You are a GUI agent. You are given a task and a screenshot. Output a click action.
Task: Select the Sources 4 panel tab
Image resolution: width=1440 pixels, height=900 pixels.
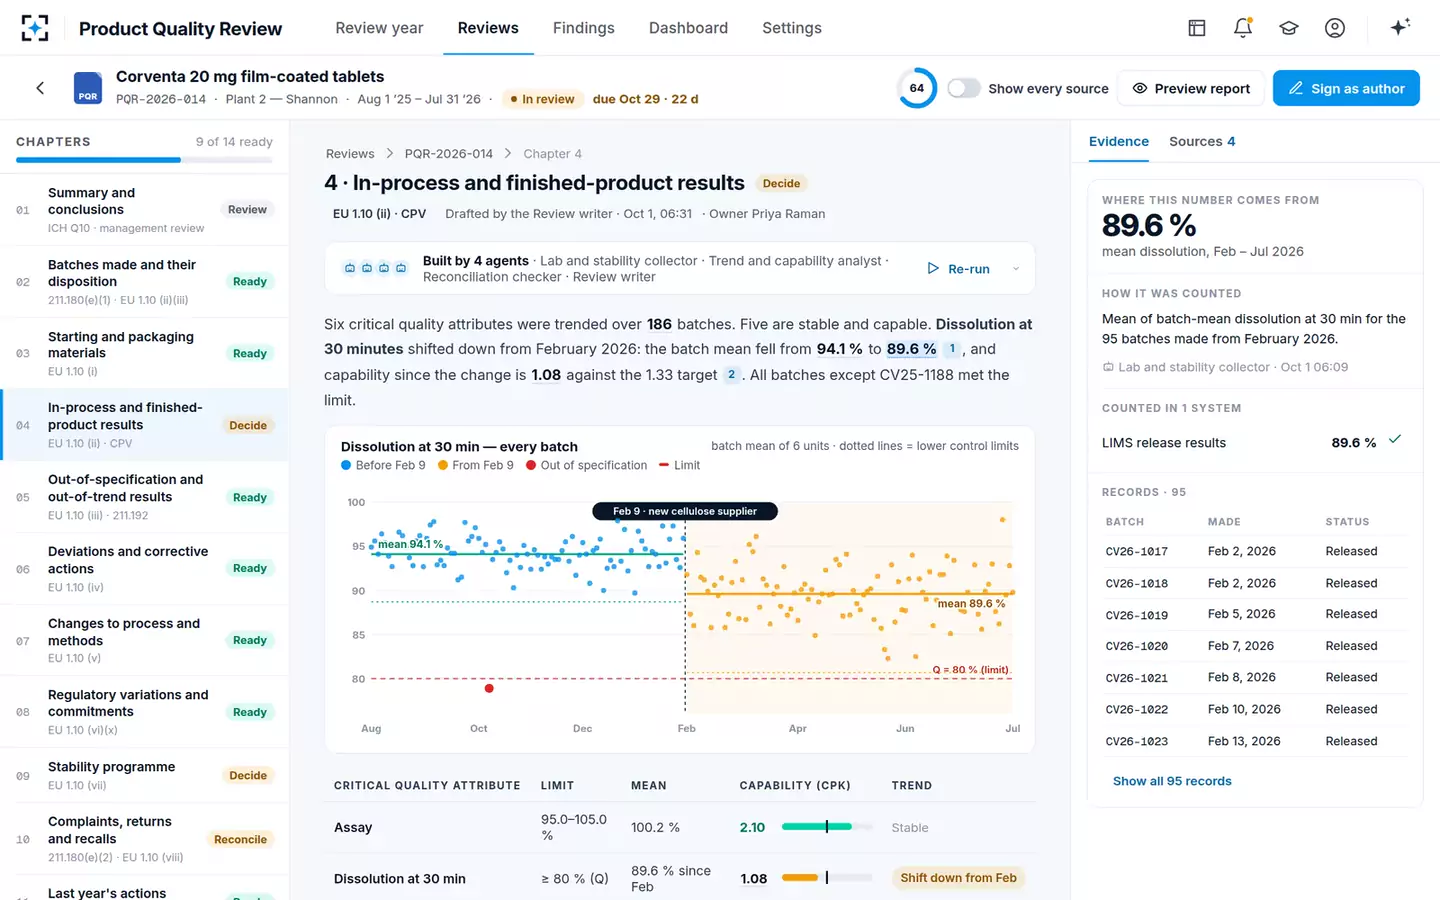pyautogui.click(x=1202, y=142)
